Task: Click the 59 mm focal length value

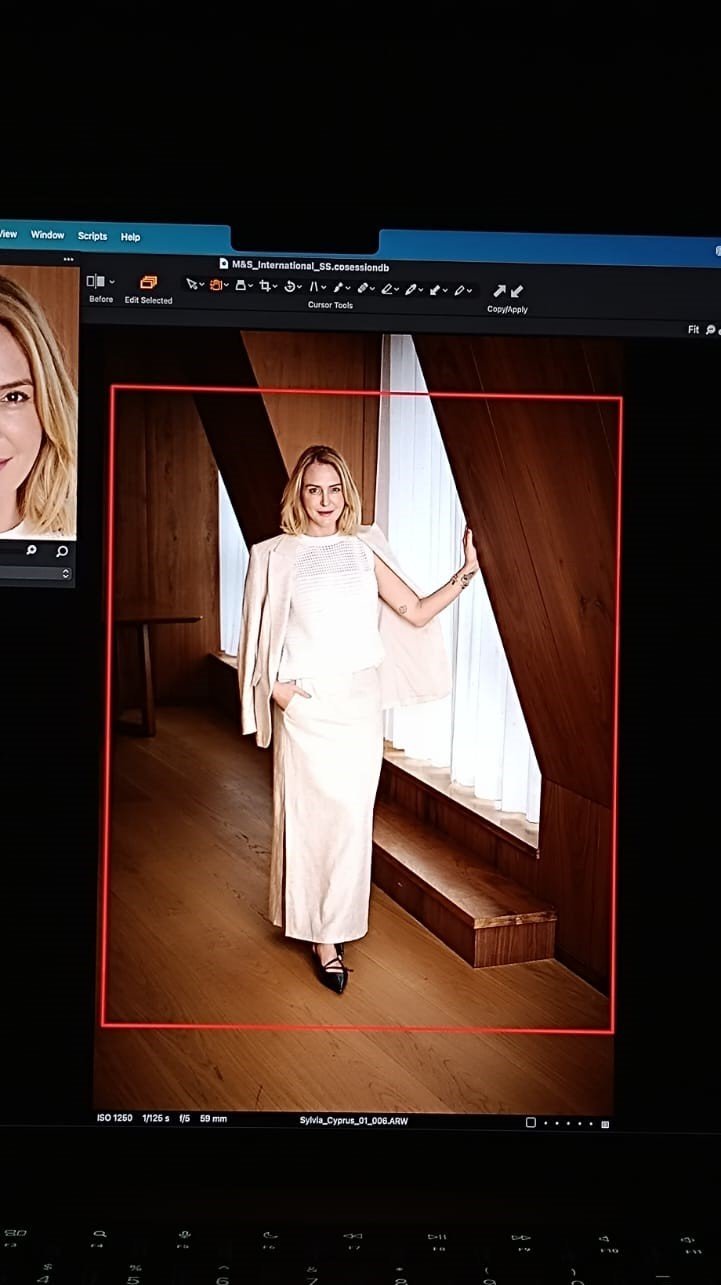Action: pos(213,1118)
